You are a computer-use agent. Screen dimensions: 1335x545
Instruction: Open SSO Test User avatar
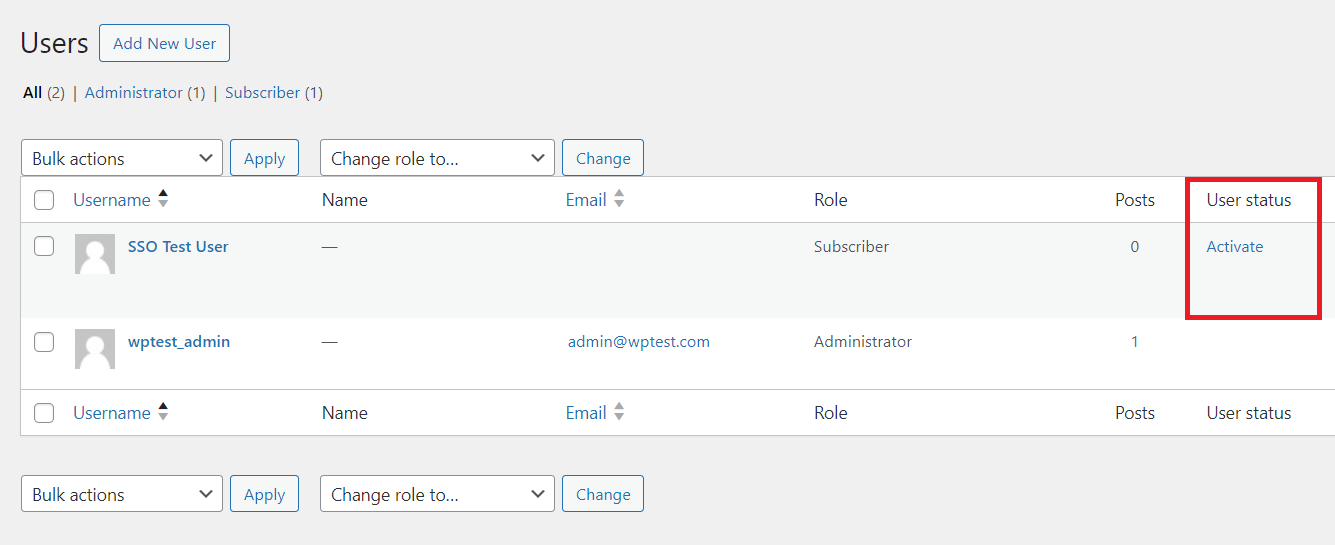[x=95, y=254]
